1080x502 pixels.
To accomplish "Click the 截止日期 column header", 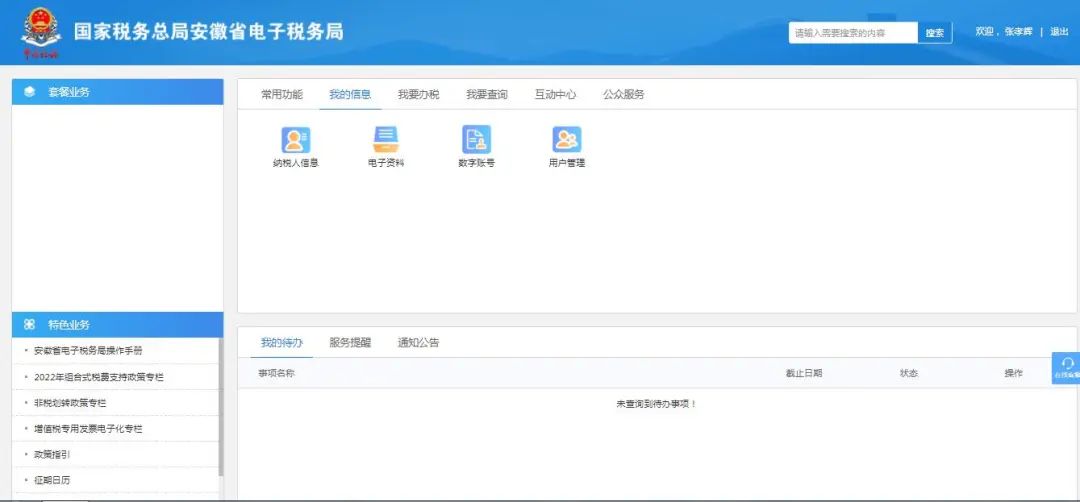I will click(x=804, y=373).
